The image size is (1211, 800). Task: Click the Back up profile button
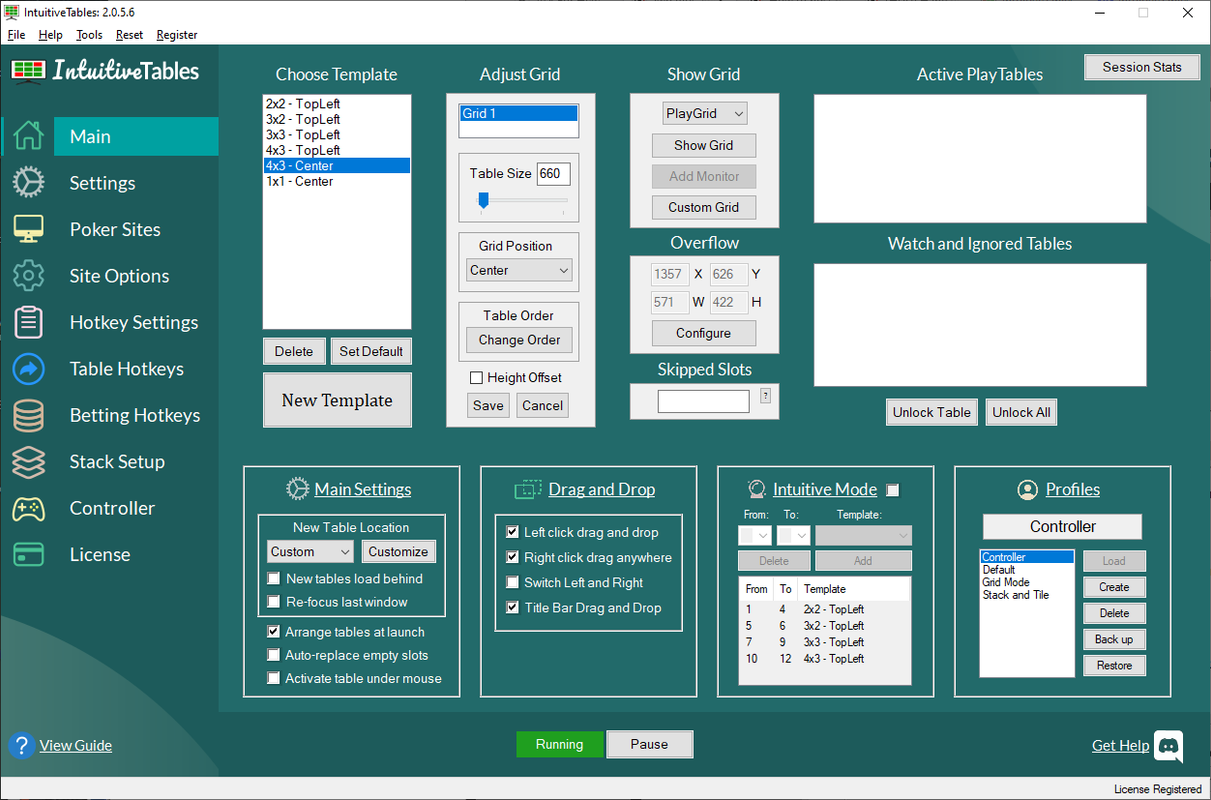(1114, 639)
